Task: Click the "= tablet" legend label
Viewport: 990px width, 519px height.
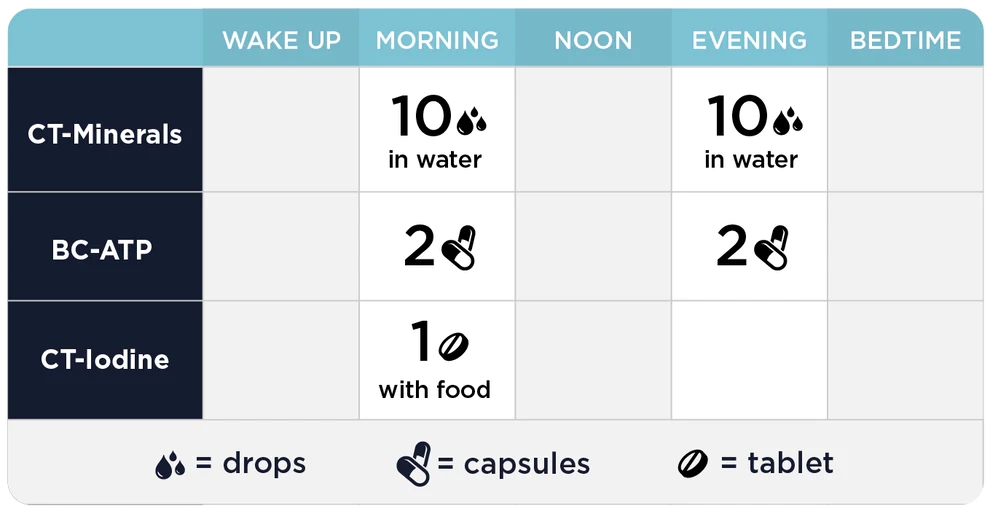Action: [777, 463]
